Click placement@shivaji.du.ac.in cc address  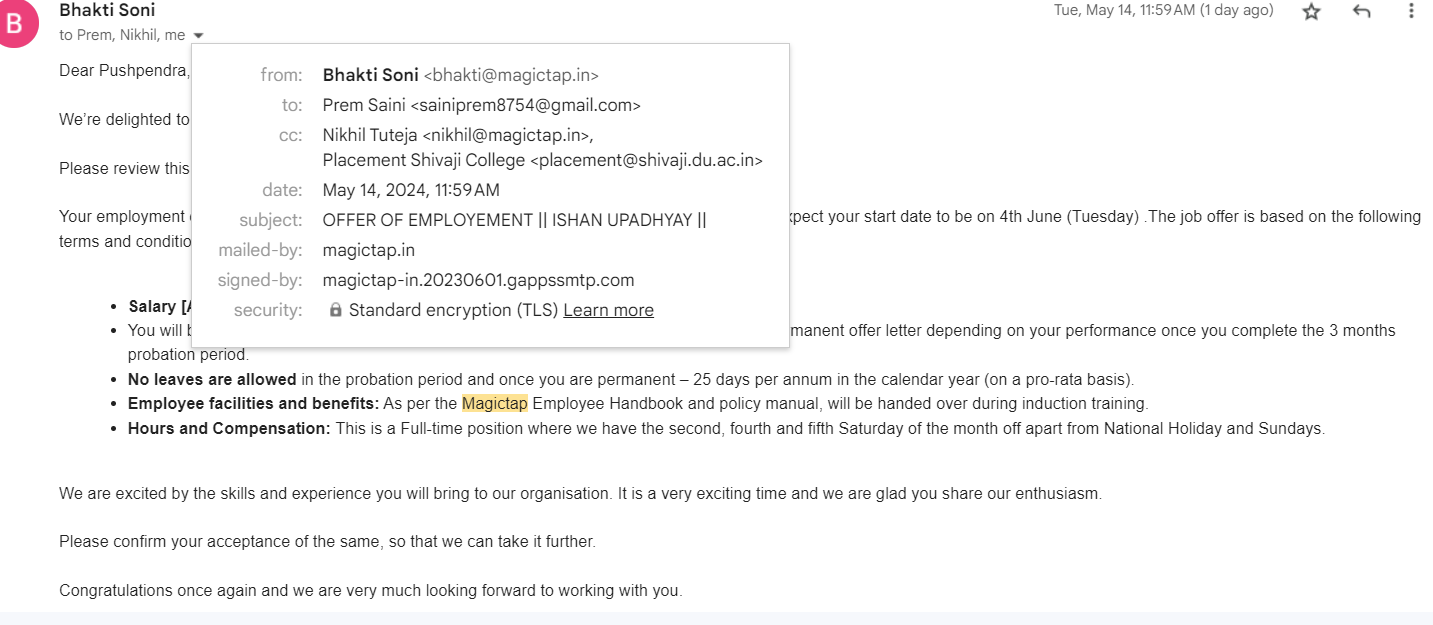646,160
